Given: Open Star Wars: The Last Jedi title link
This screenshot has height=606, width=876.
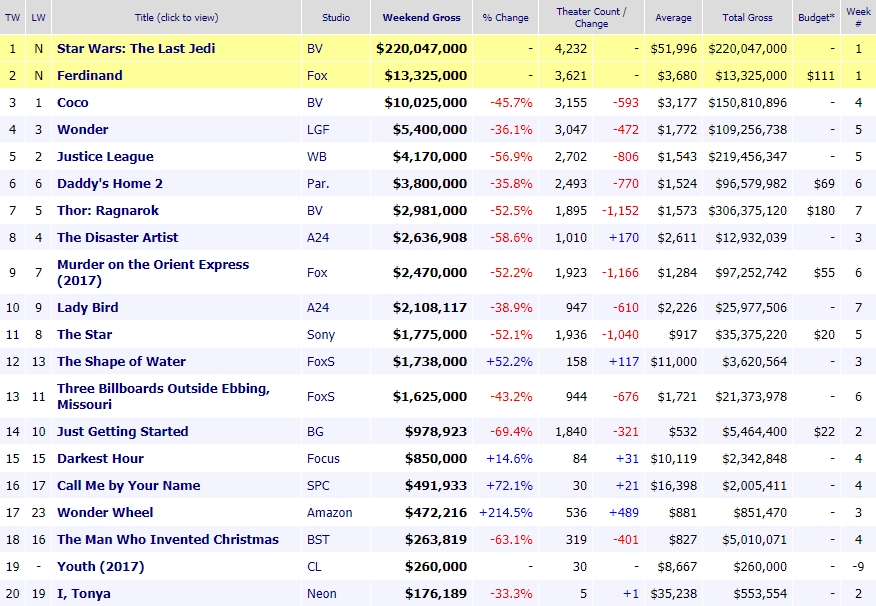Looking at the screenshot, I should tap(136, 49).
